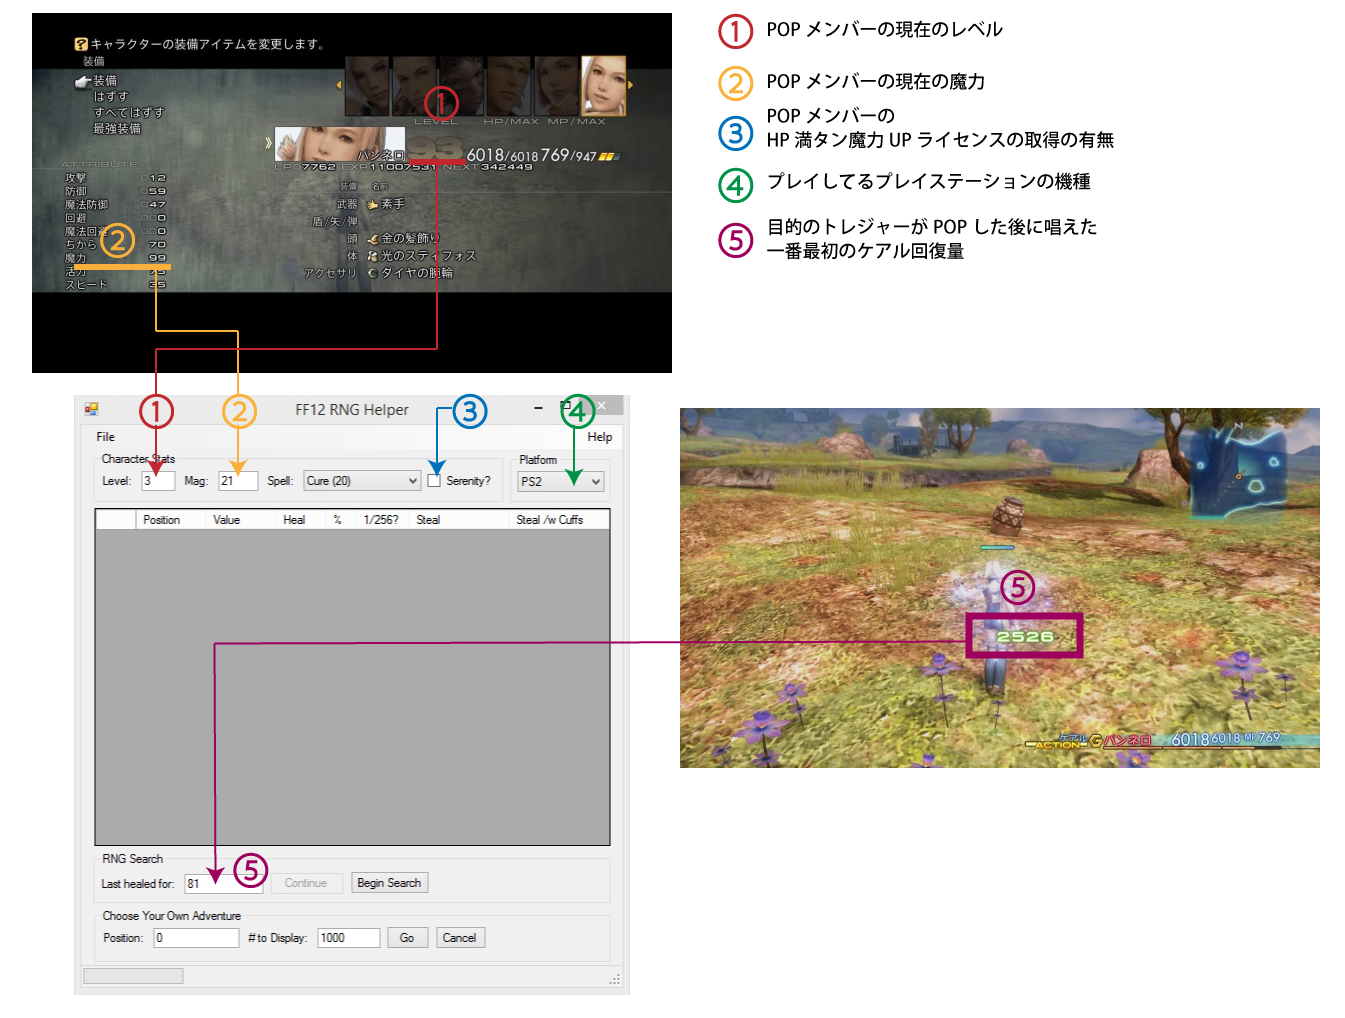The image size is (1345, 1018).
Task: Close the FF12 RNG Helper window
Action: click(x=602, y=406)
